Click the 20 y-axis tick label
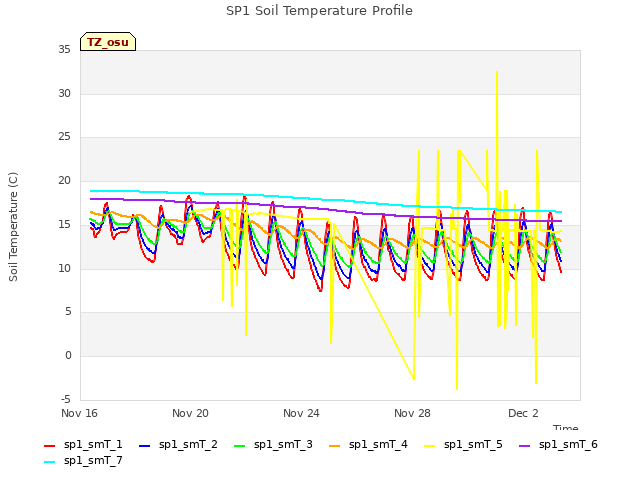 point(64,181)
